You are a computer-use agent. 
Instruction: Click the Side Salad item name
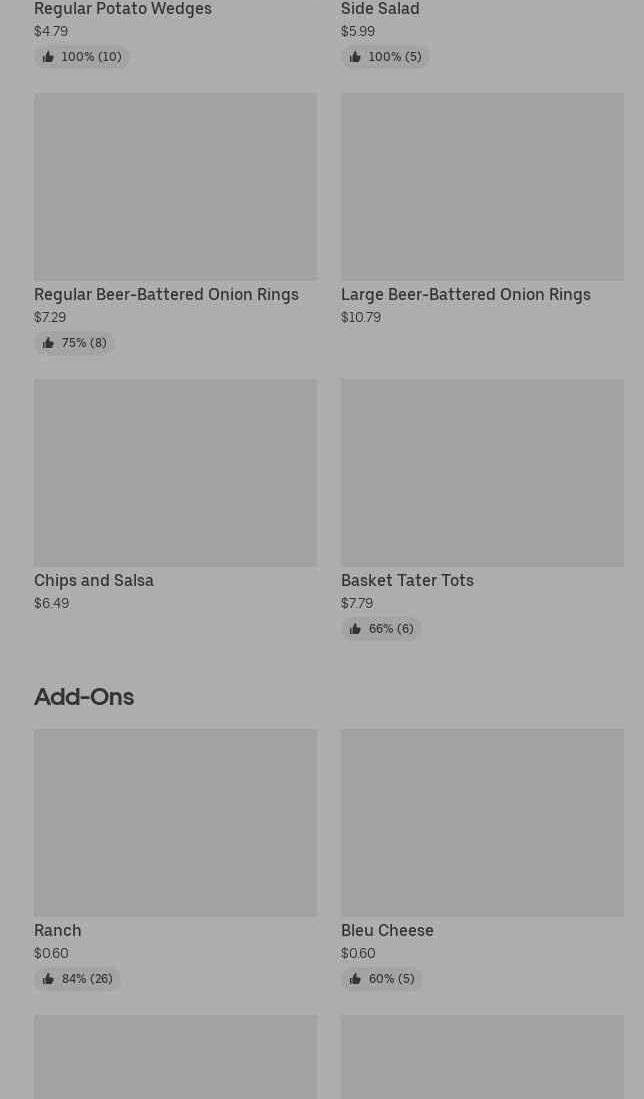380,9
